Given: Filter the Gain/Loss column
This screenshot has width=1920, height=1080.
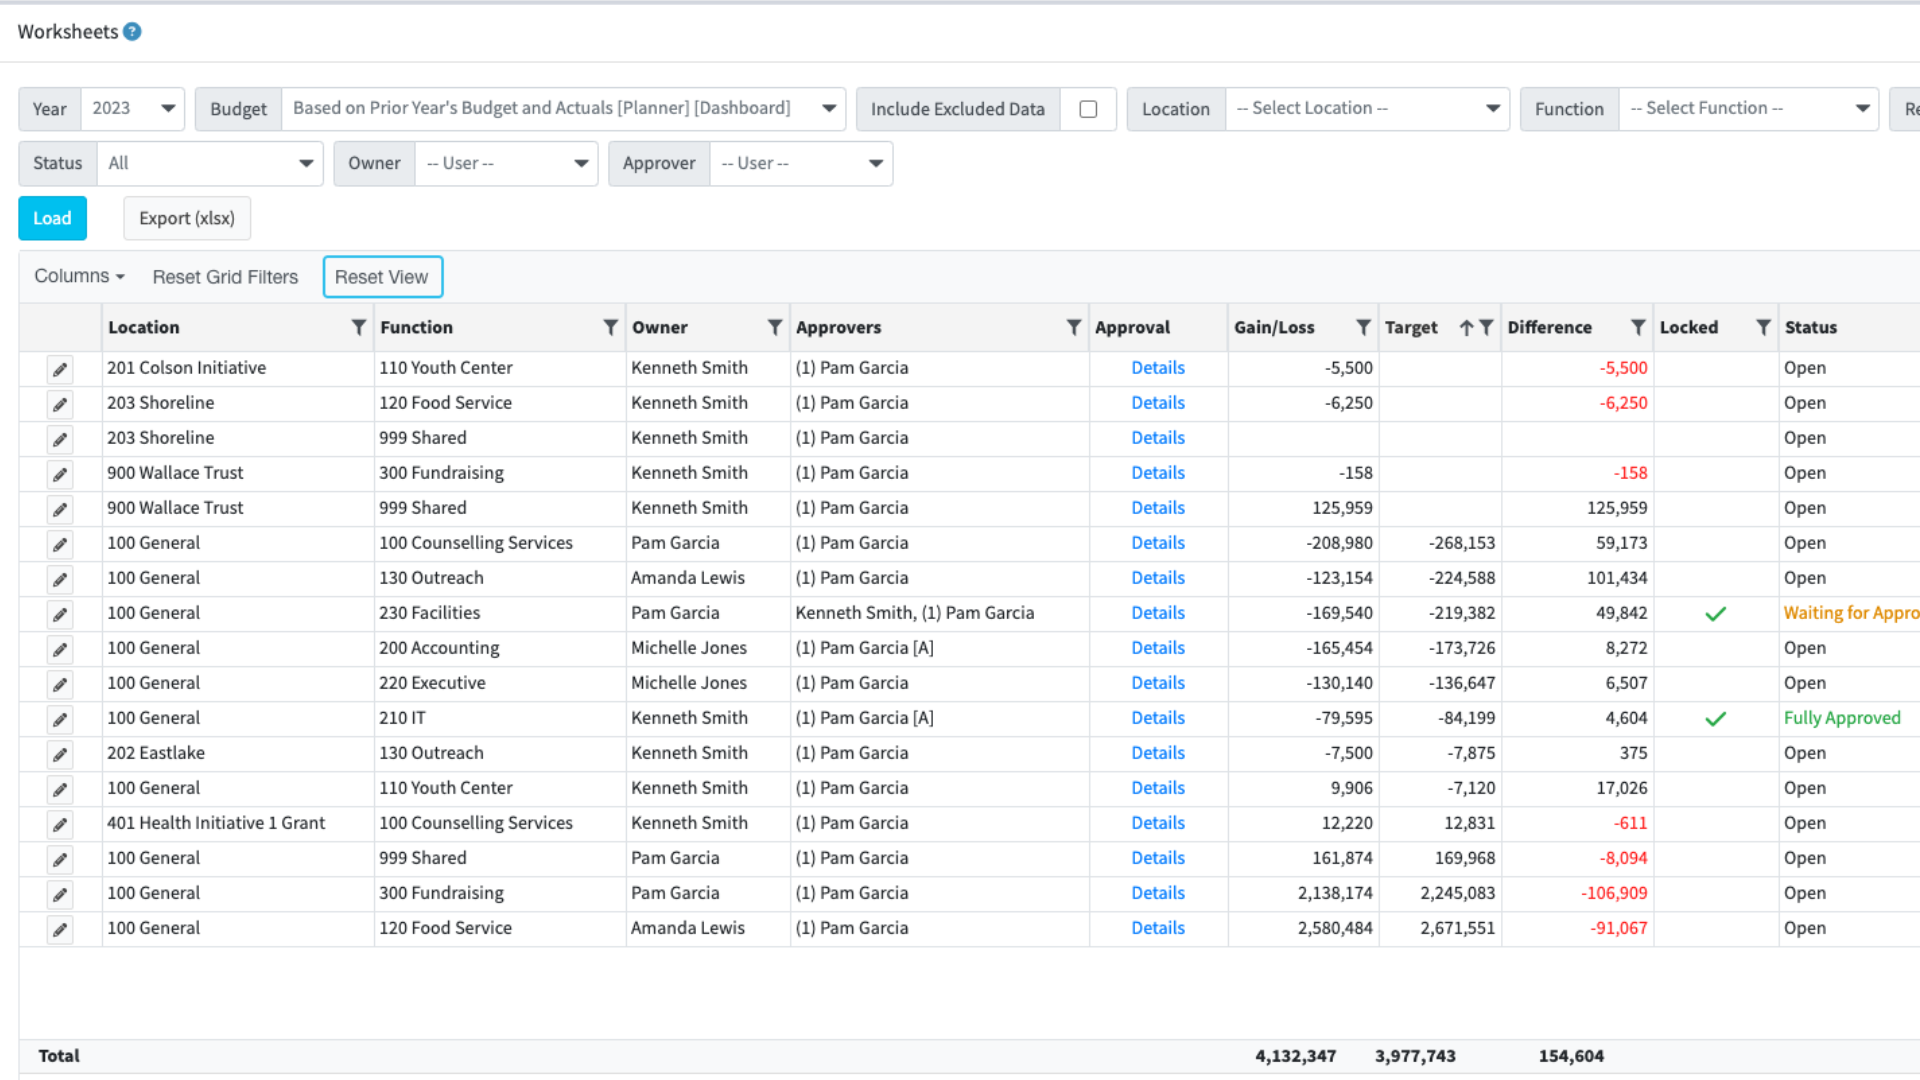Looking at the screenshot, I should [1363, 327].
